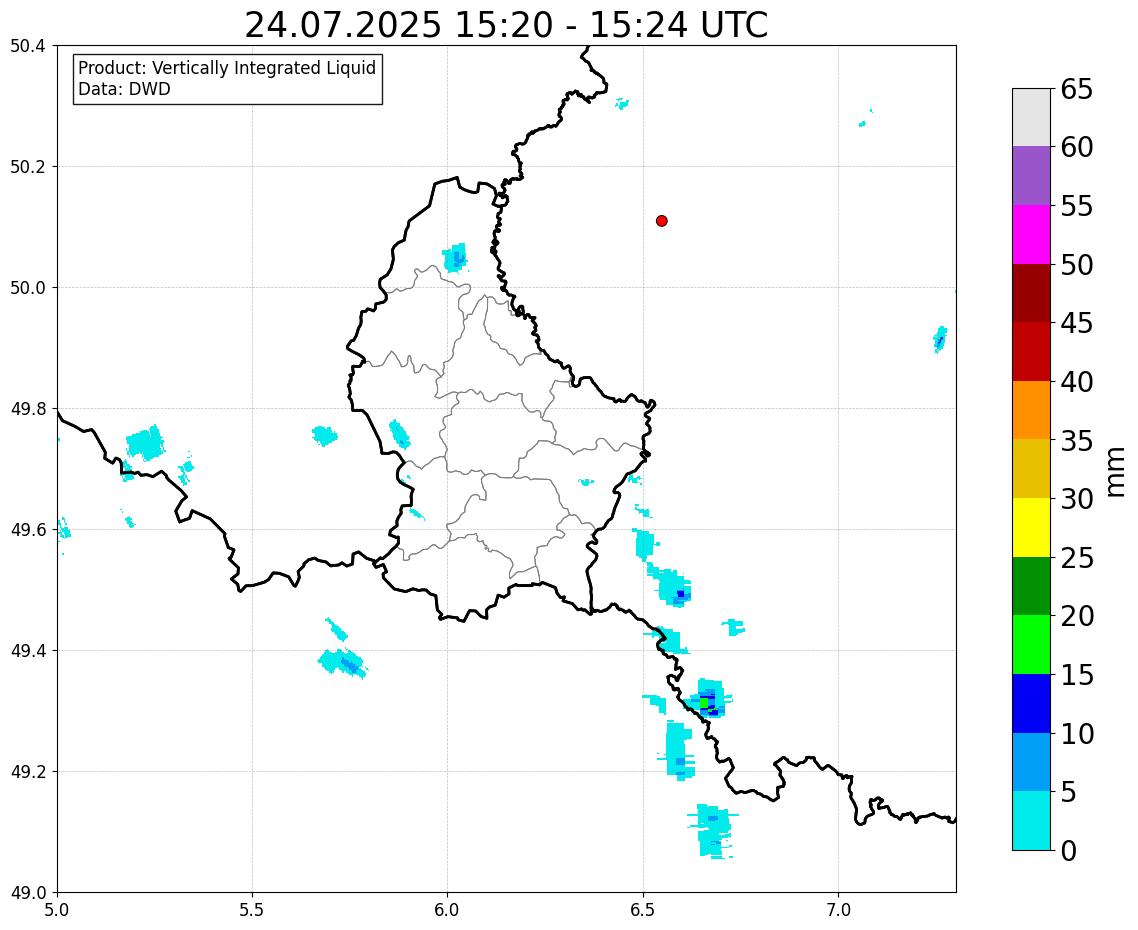Select the light blue 5-10 colorbar segment

[x=1031, y=762]
